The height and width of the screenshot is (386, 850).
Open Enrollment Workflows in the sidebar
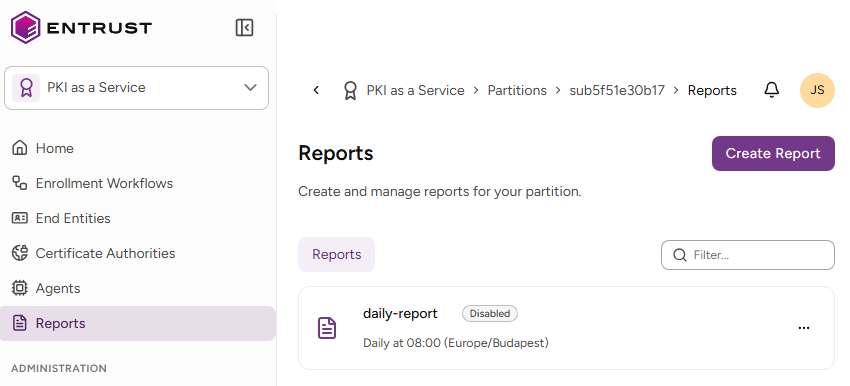104,183
